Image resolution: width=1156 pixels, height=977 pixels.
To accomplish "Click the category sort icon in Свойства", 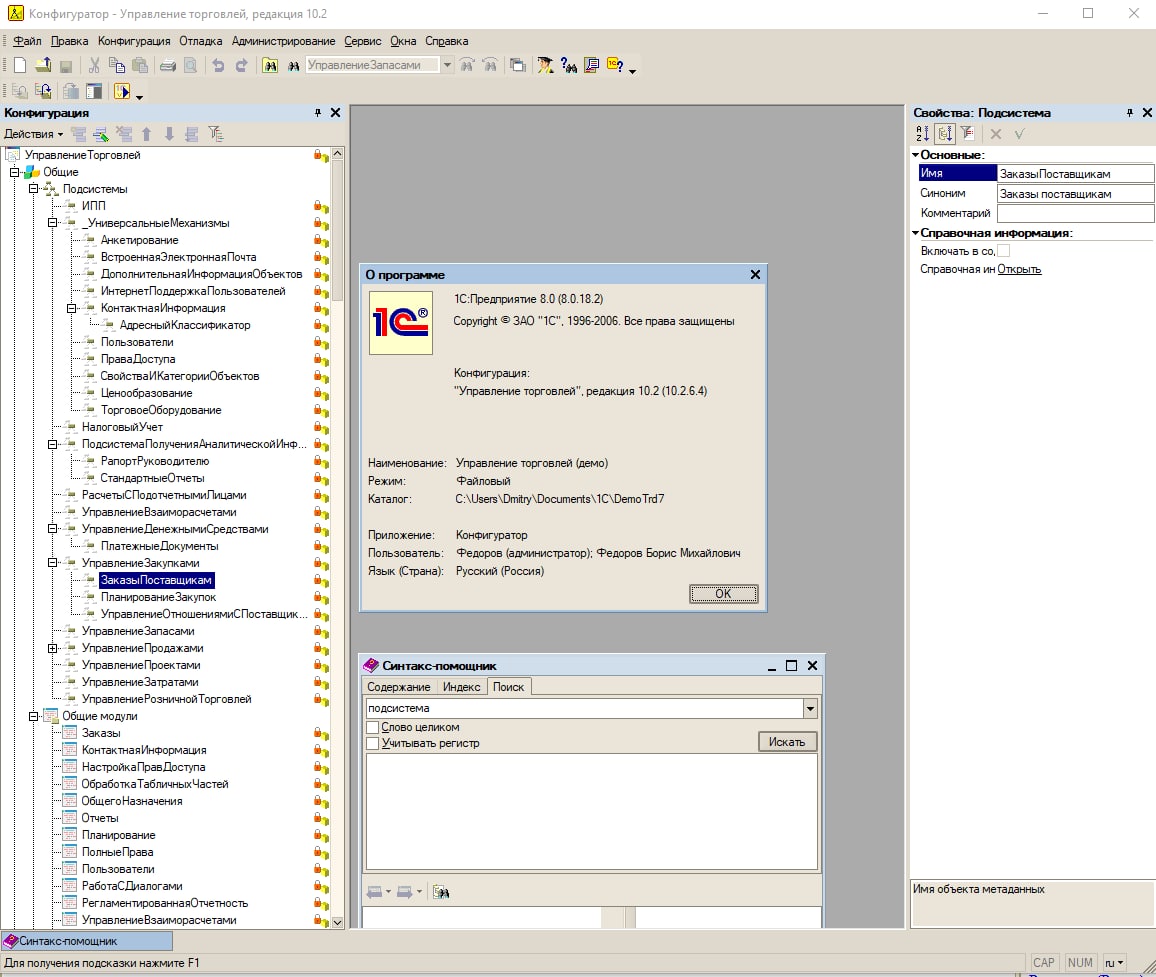I will click(x=945, y=133).
